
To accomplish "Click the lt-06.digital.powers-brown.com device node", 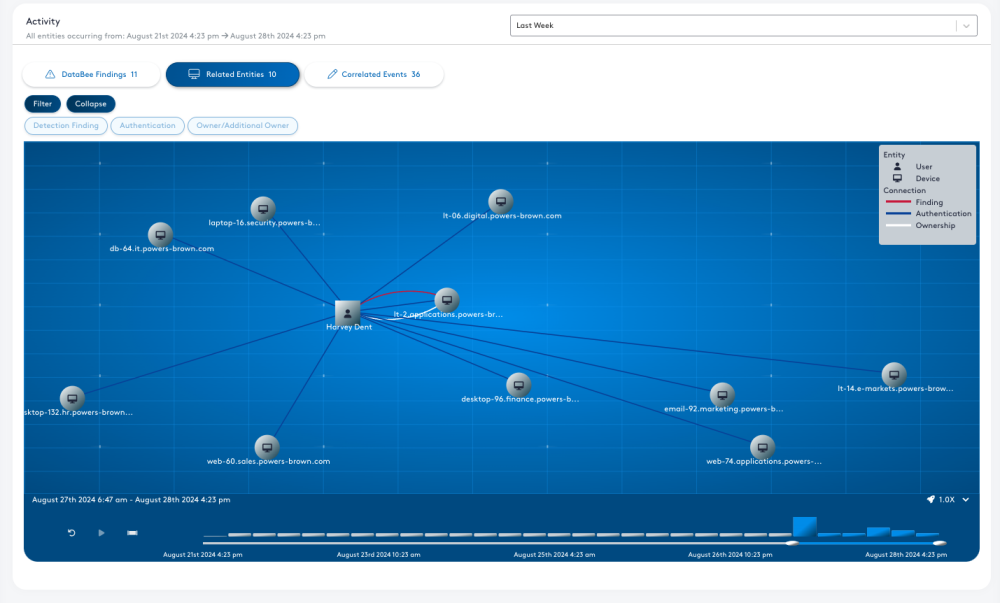I will [x=501, y=201].
